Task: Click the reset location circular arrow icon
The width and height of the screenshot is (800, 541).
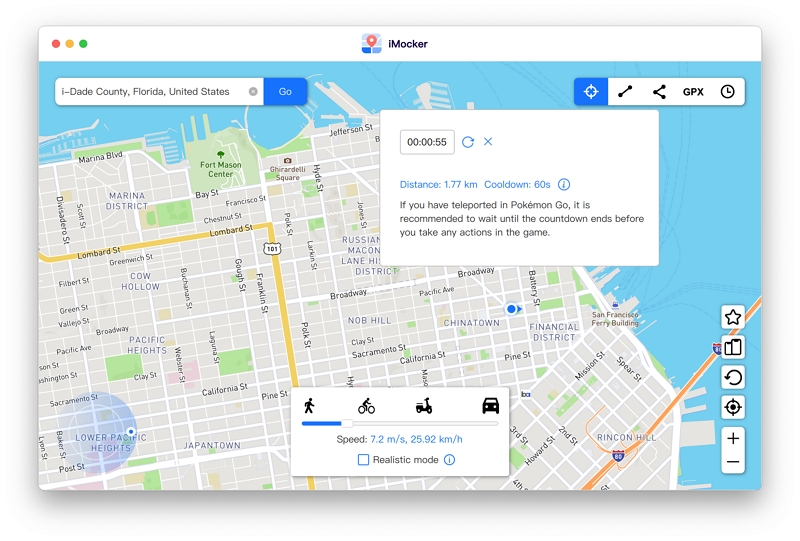Action: (x=733, y=378)
